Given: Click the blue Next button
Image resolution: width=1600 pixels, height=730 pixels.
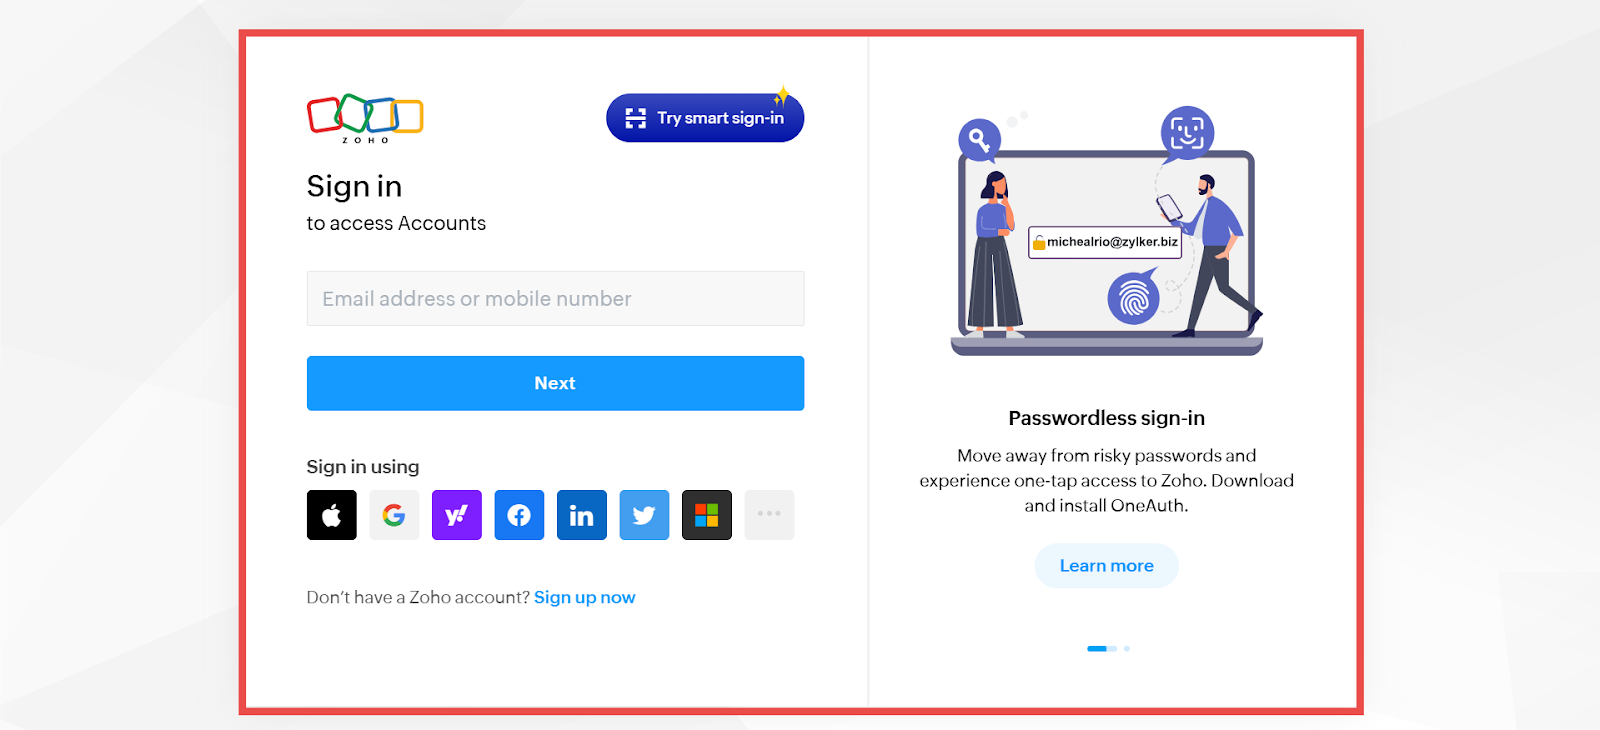Looking at the screenshot, I should [555, 383].
